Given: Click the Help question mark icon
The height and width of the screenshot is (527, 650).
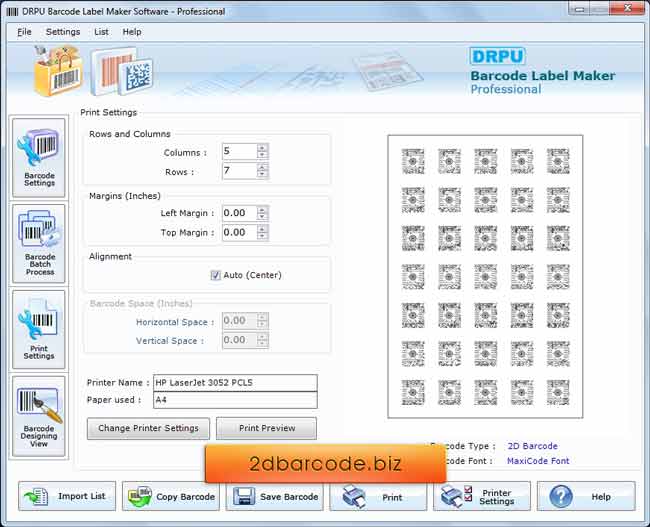Looking at the screenshot, I should pos(561,496).
